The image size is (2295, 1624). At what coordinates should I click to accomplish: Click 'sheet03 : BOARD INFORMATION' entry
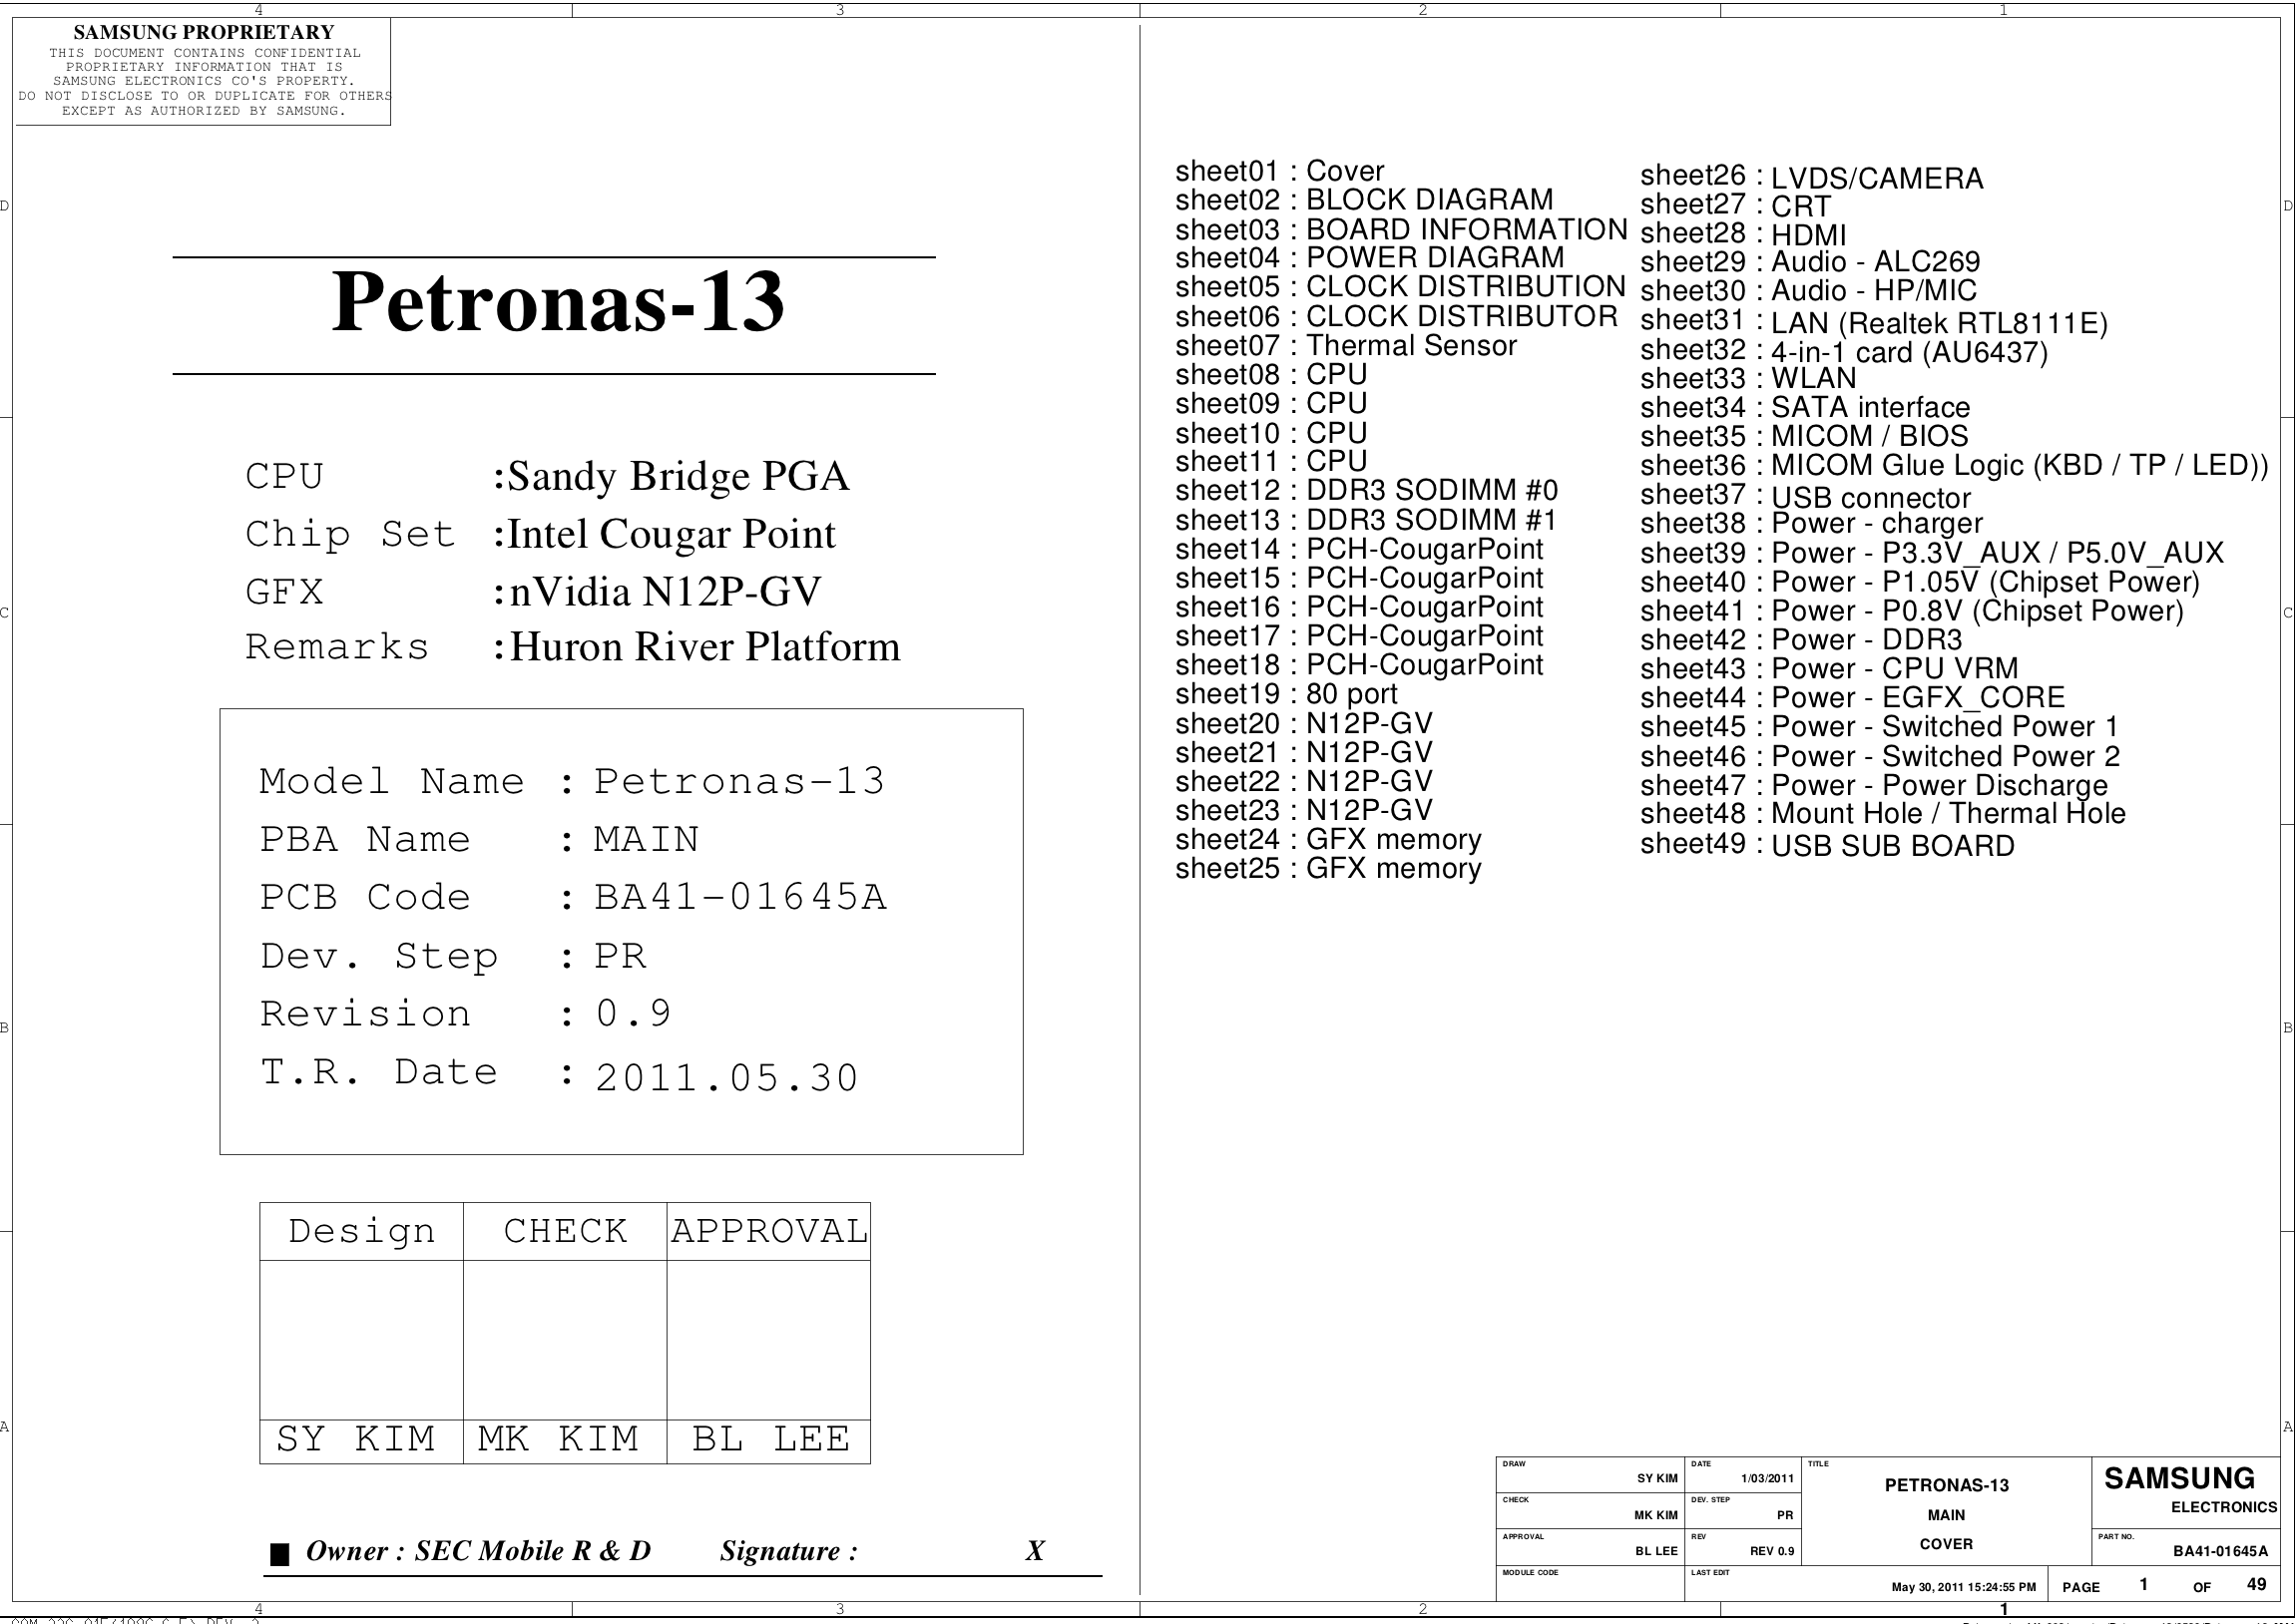point(1402,229)
